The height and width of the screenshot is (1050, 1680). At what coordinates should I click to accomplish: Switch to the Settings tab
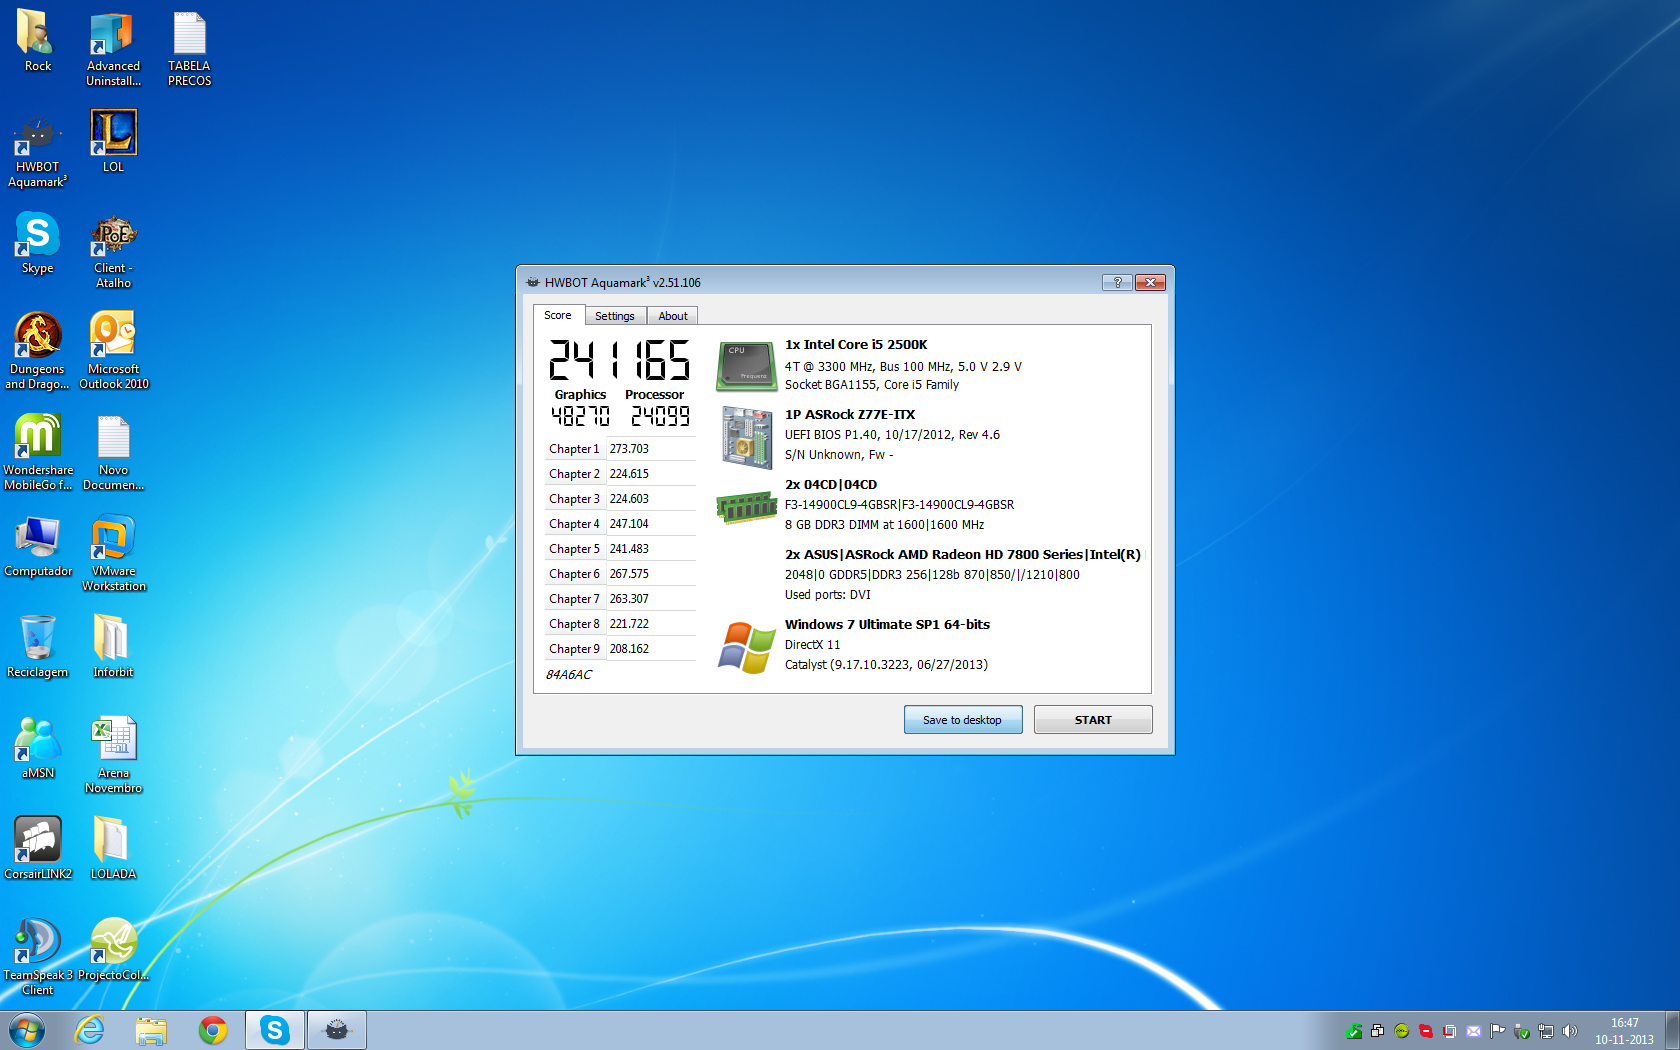click(x=615, y=316)
